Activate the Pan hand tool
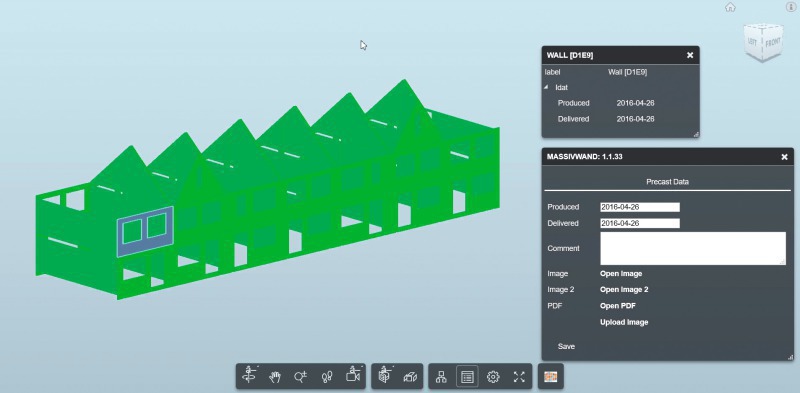The height and width of the screenshot is (393, 800). click(x=275, y=377)
